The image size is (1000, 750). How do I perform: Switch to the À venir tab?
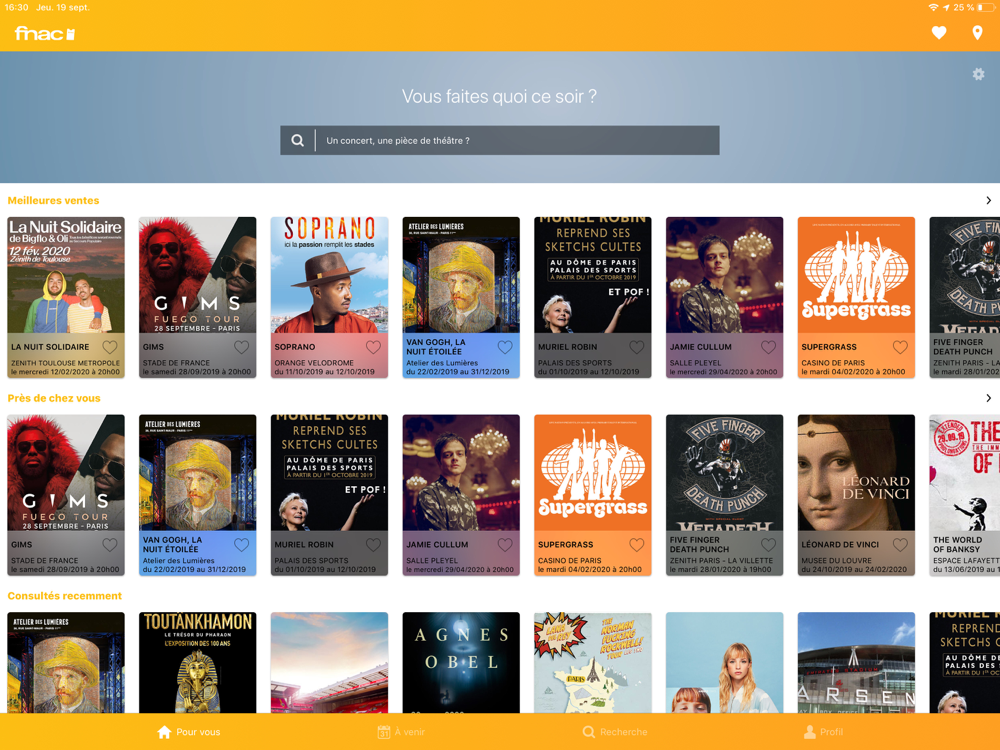401,732
